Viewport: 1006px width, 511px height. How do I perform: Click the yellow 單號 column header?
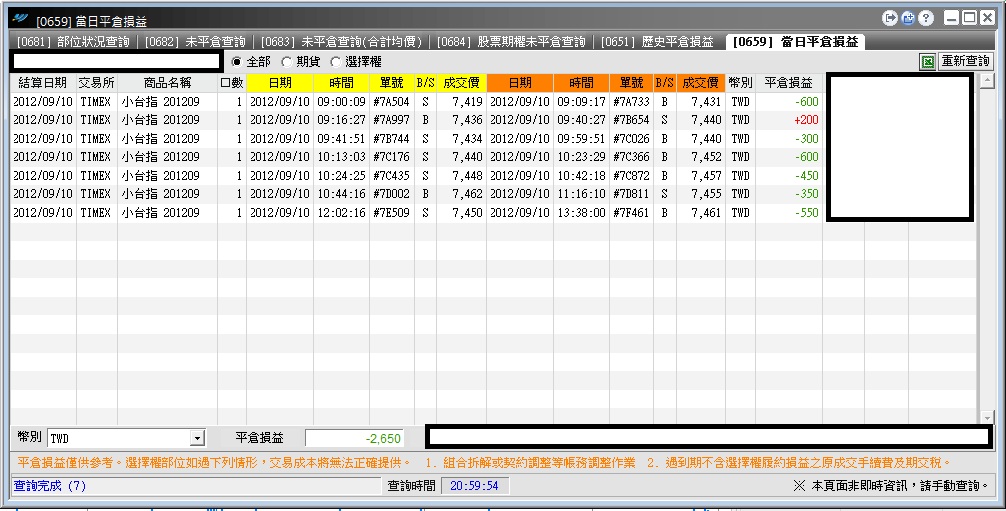392,83
